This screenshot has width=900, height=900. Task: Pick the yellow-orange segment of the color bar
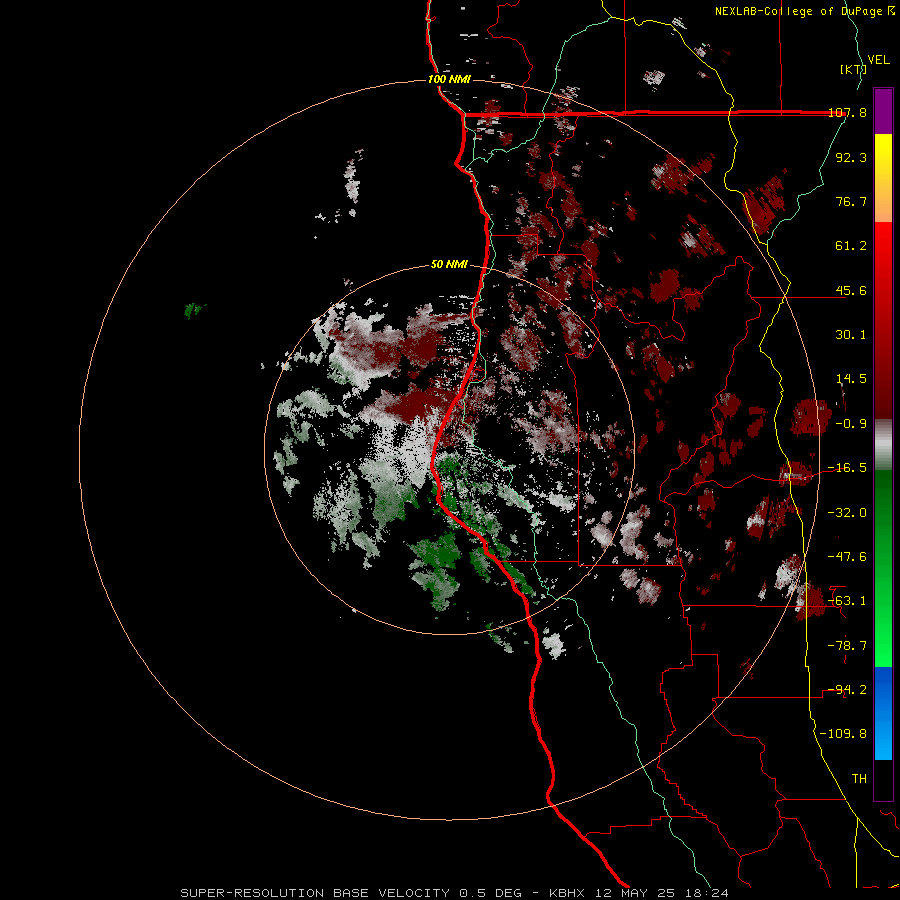coord(883,178)
